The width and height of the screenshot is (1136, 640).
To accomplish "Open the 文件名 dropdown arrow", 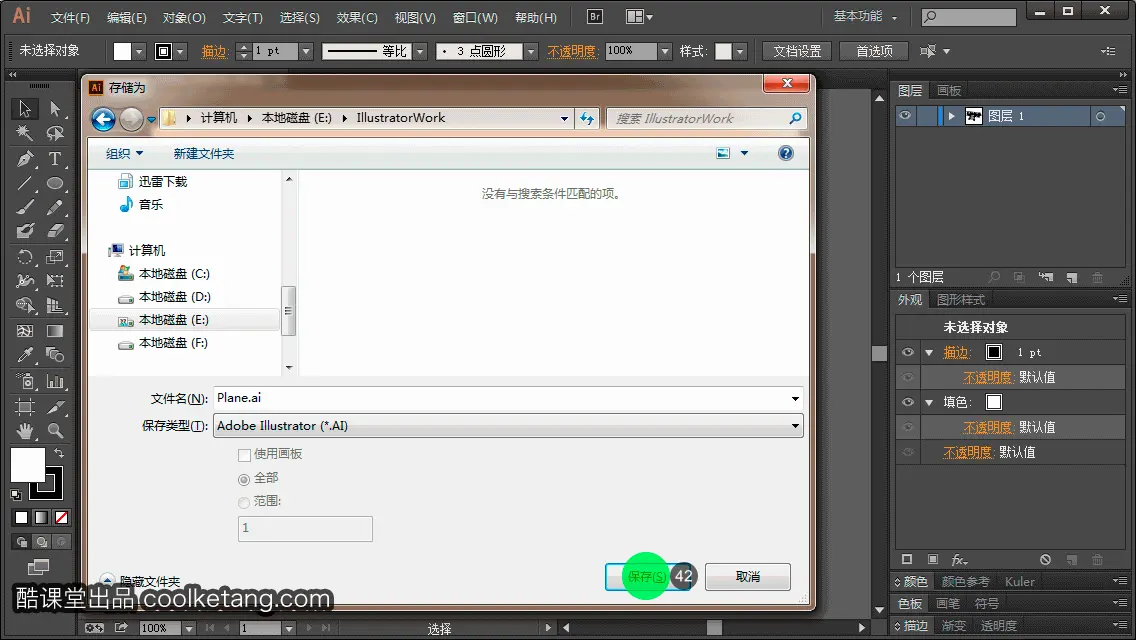I will point(795,399).
